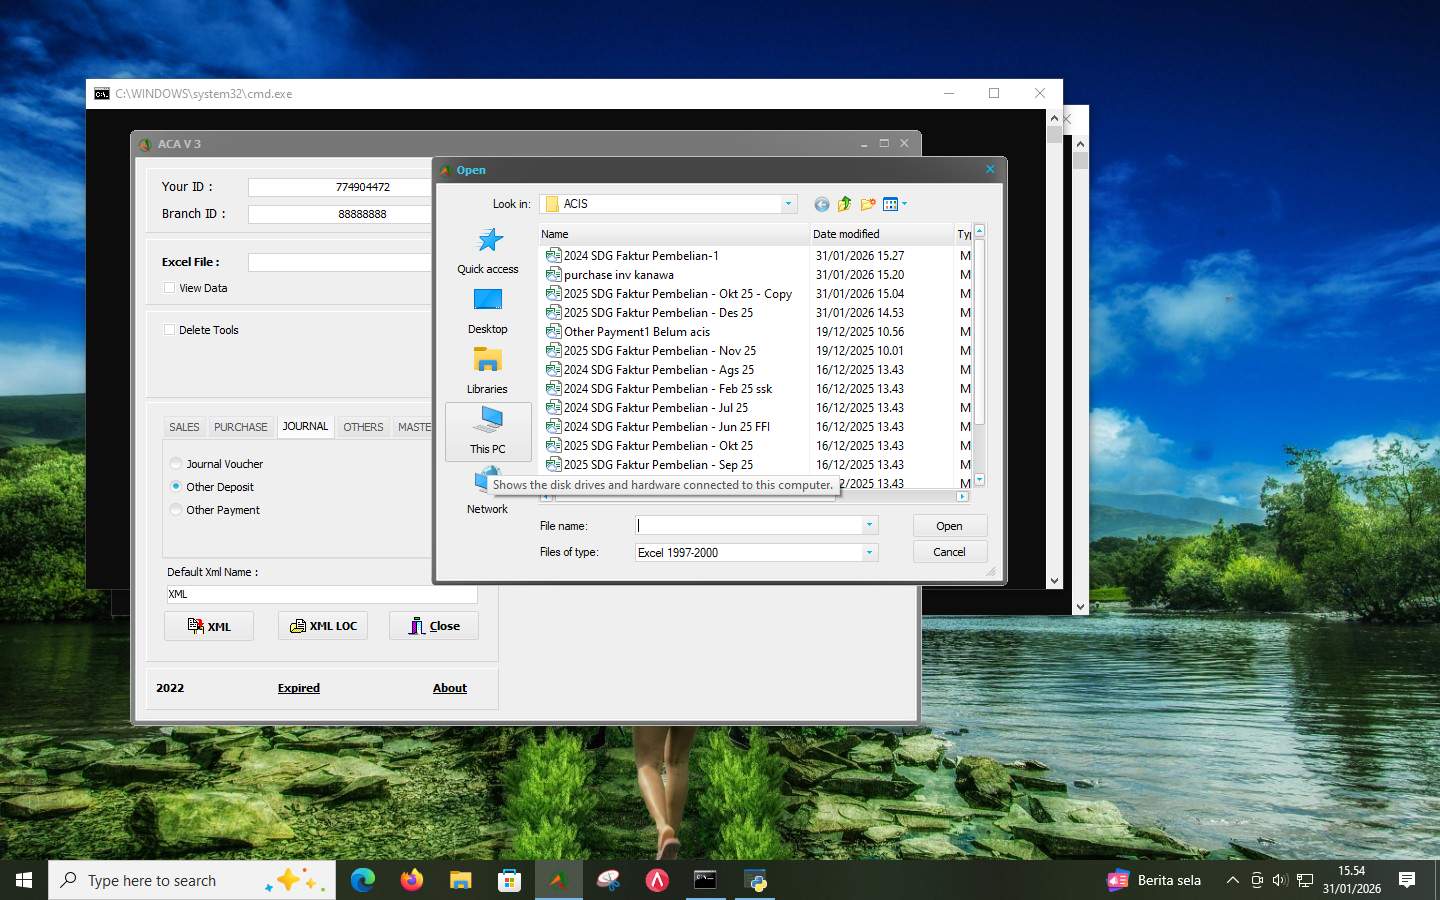Click the Up One Level folder icon
The height and width of the screenshot is (900, 1440).
click(x=845, y=204)
